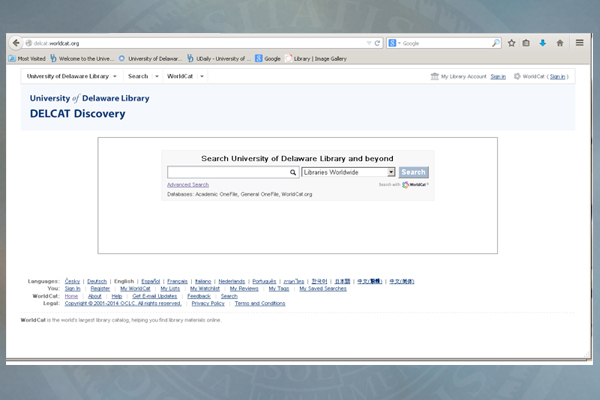Open the About footer link
This screenshot has width=600, height=400.
tap(95, 296)
